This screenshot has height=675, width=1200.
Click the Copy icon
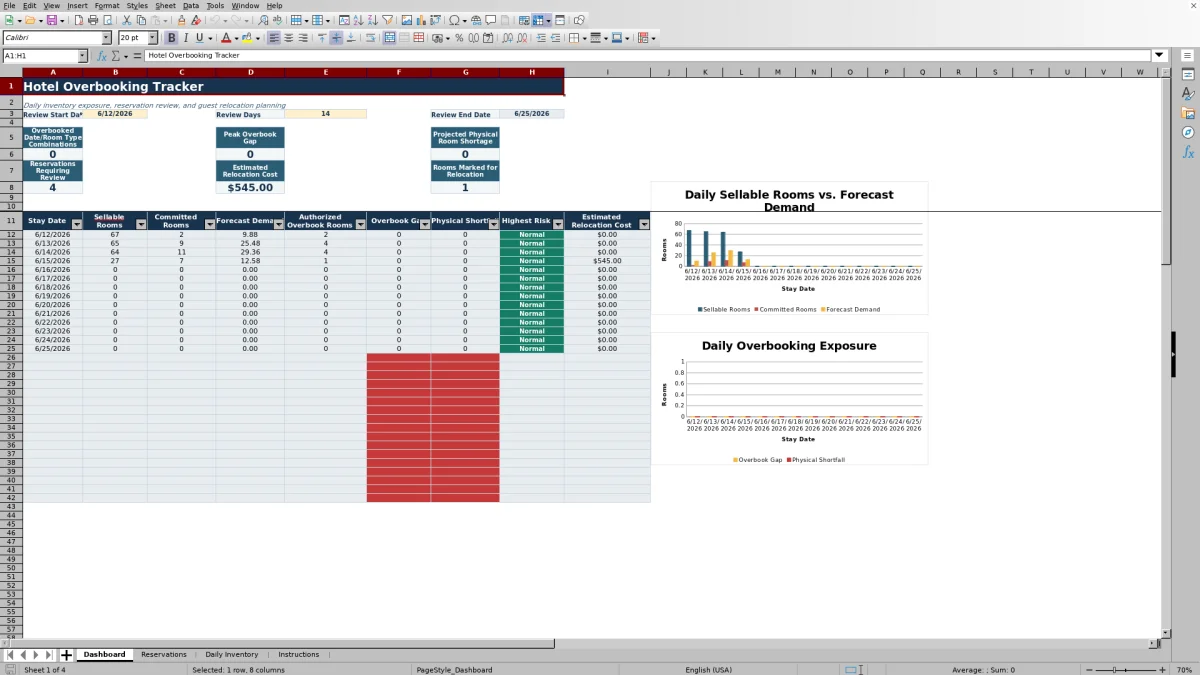pos(141,20)
